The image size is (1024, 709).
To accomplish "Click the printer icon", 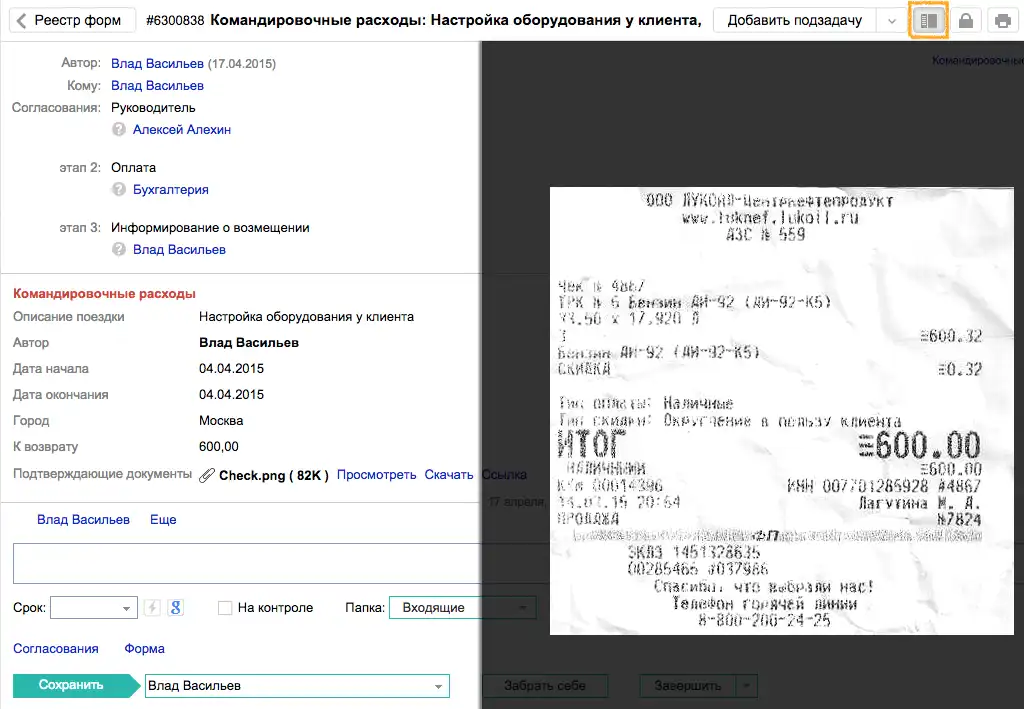I will [1002, 21].
